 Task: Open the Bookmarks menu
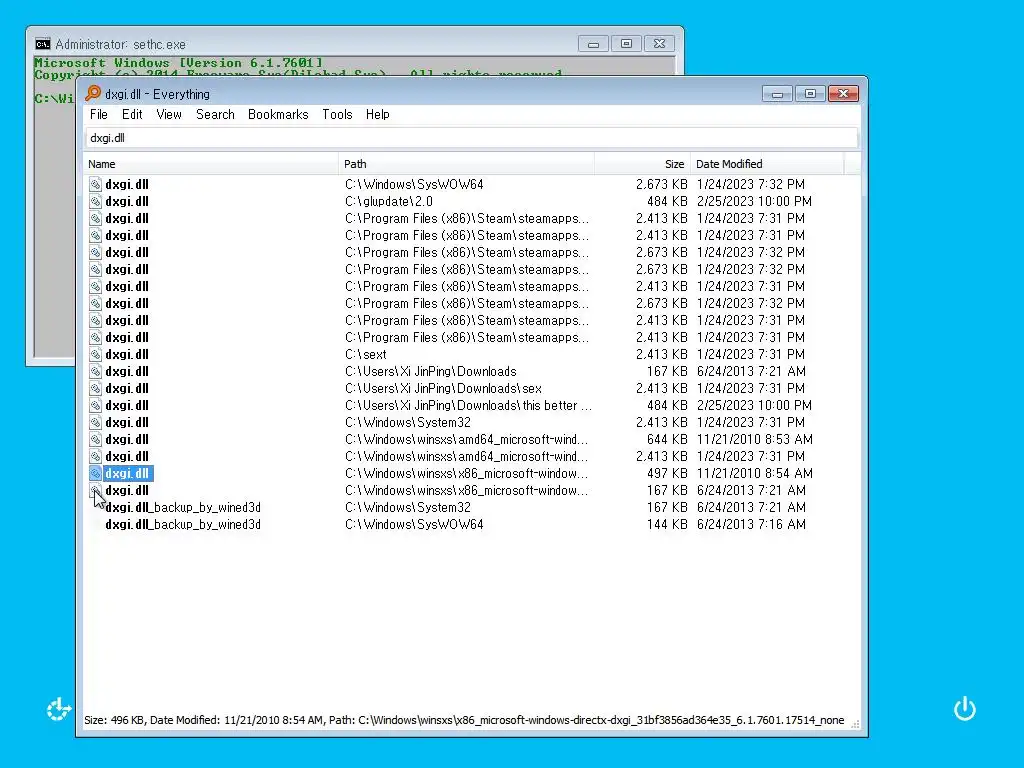(278, 114)
